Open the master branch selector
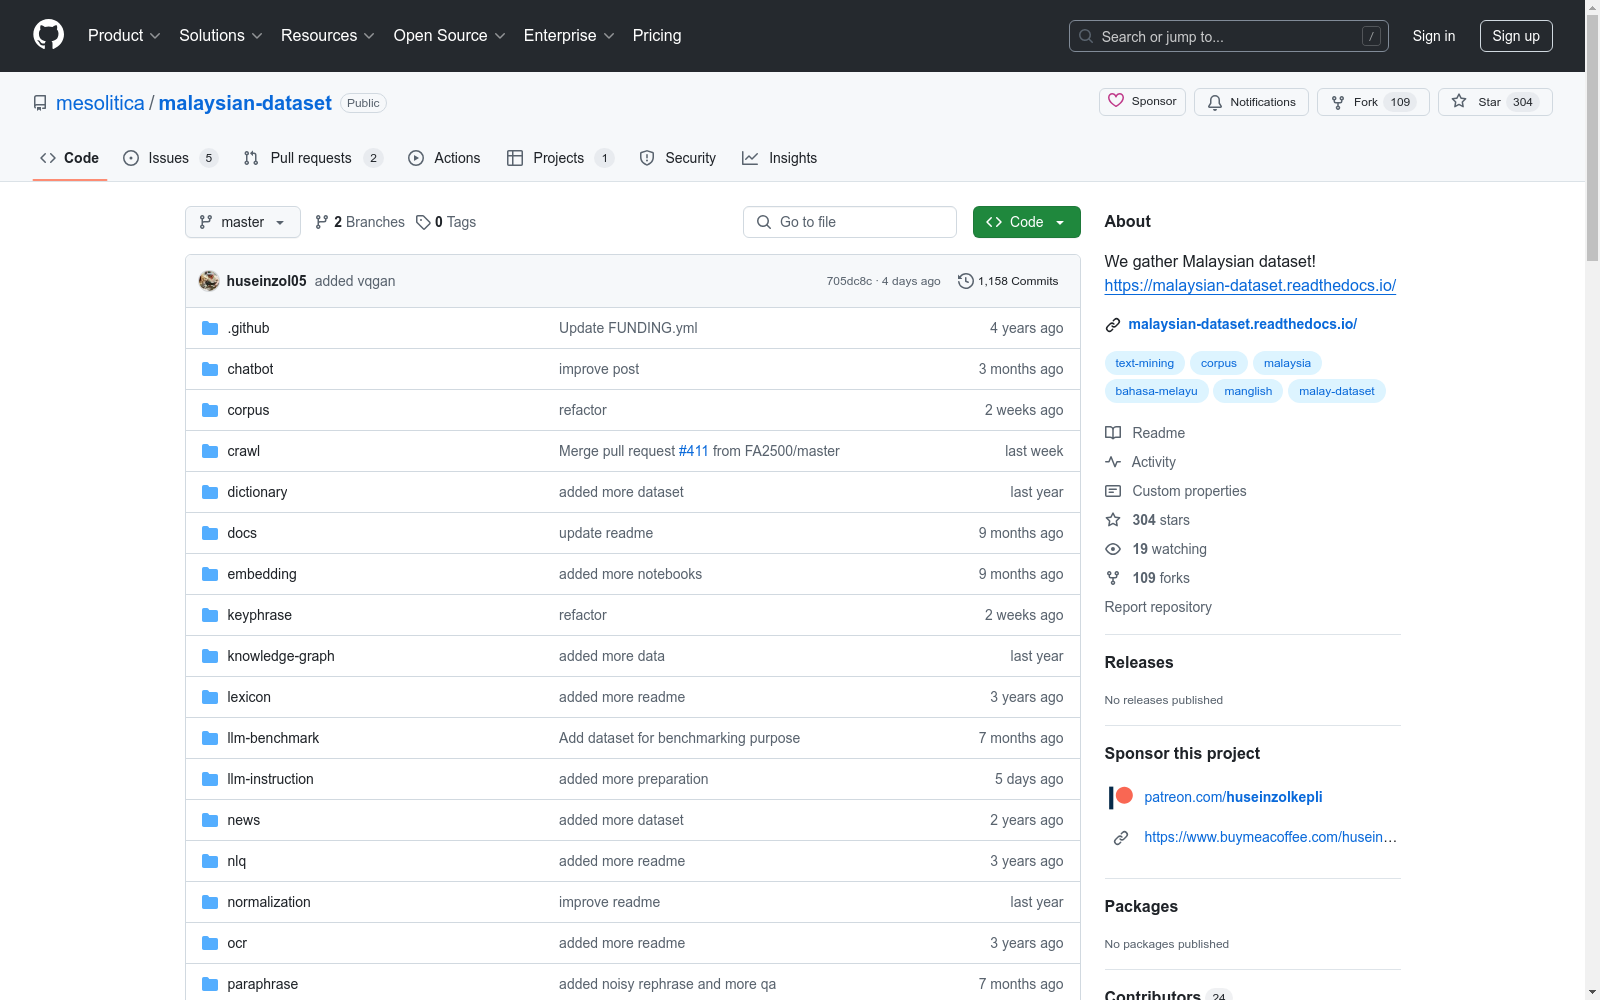Viewport: 1600px width, 1000px height. coord(243,222)
